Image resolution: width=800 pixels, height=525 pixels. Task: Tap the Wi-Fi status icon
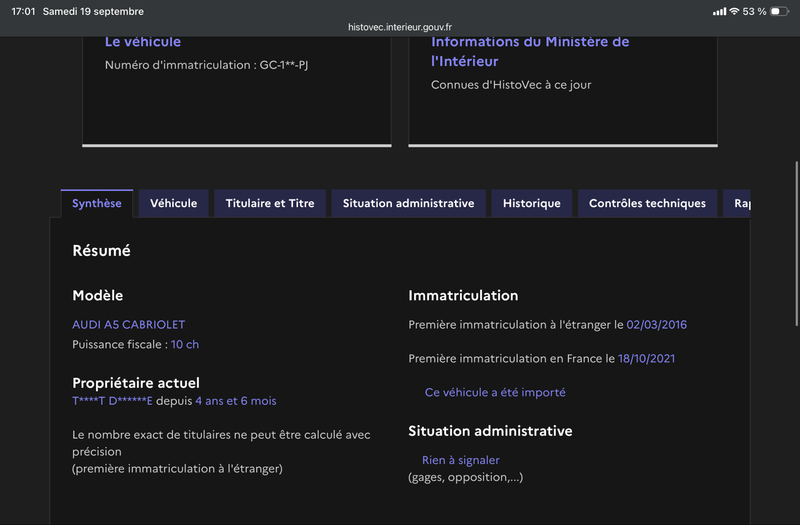pyautogui.click(x=734, y=11)
